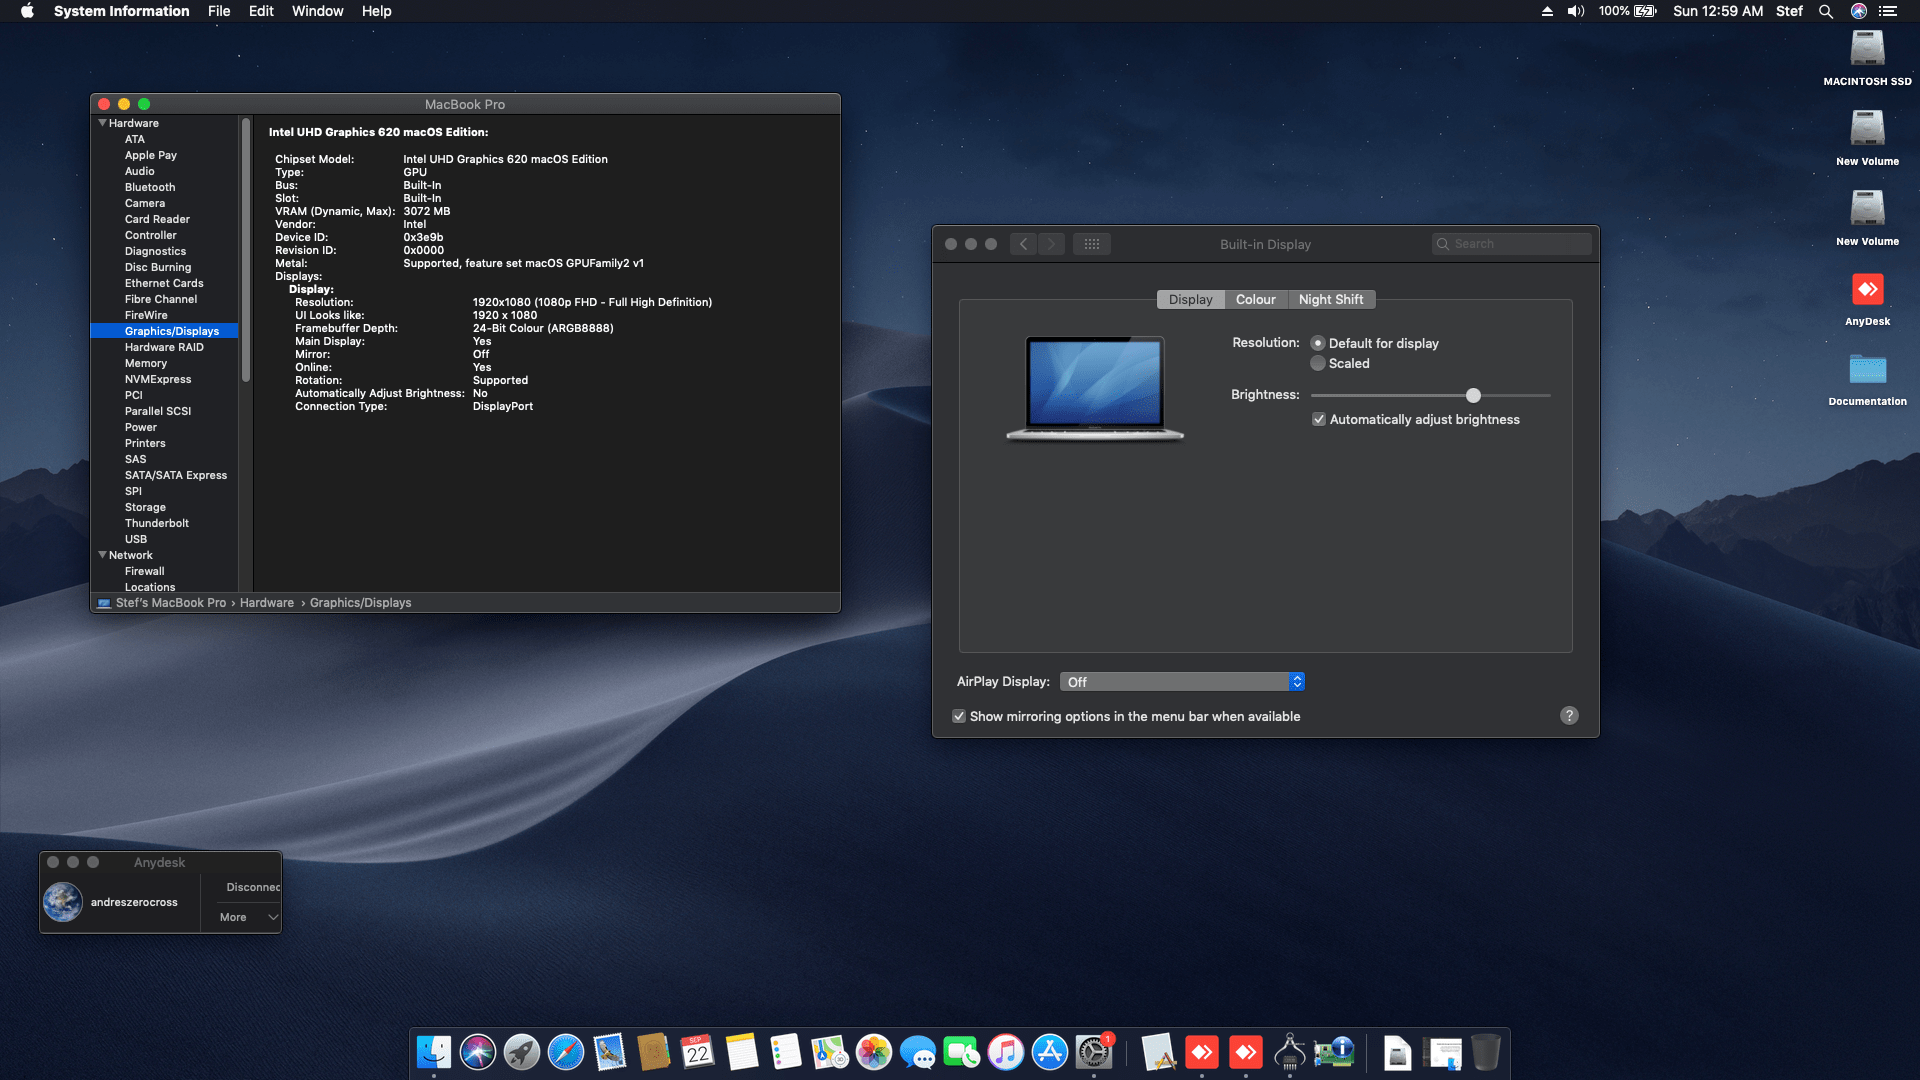The height and width of the screenshot is (1080, 1920).
Task: Launch System Preferences from the dock
Action: tap(1093, 1052)
